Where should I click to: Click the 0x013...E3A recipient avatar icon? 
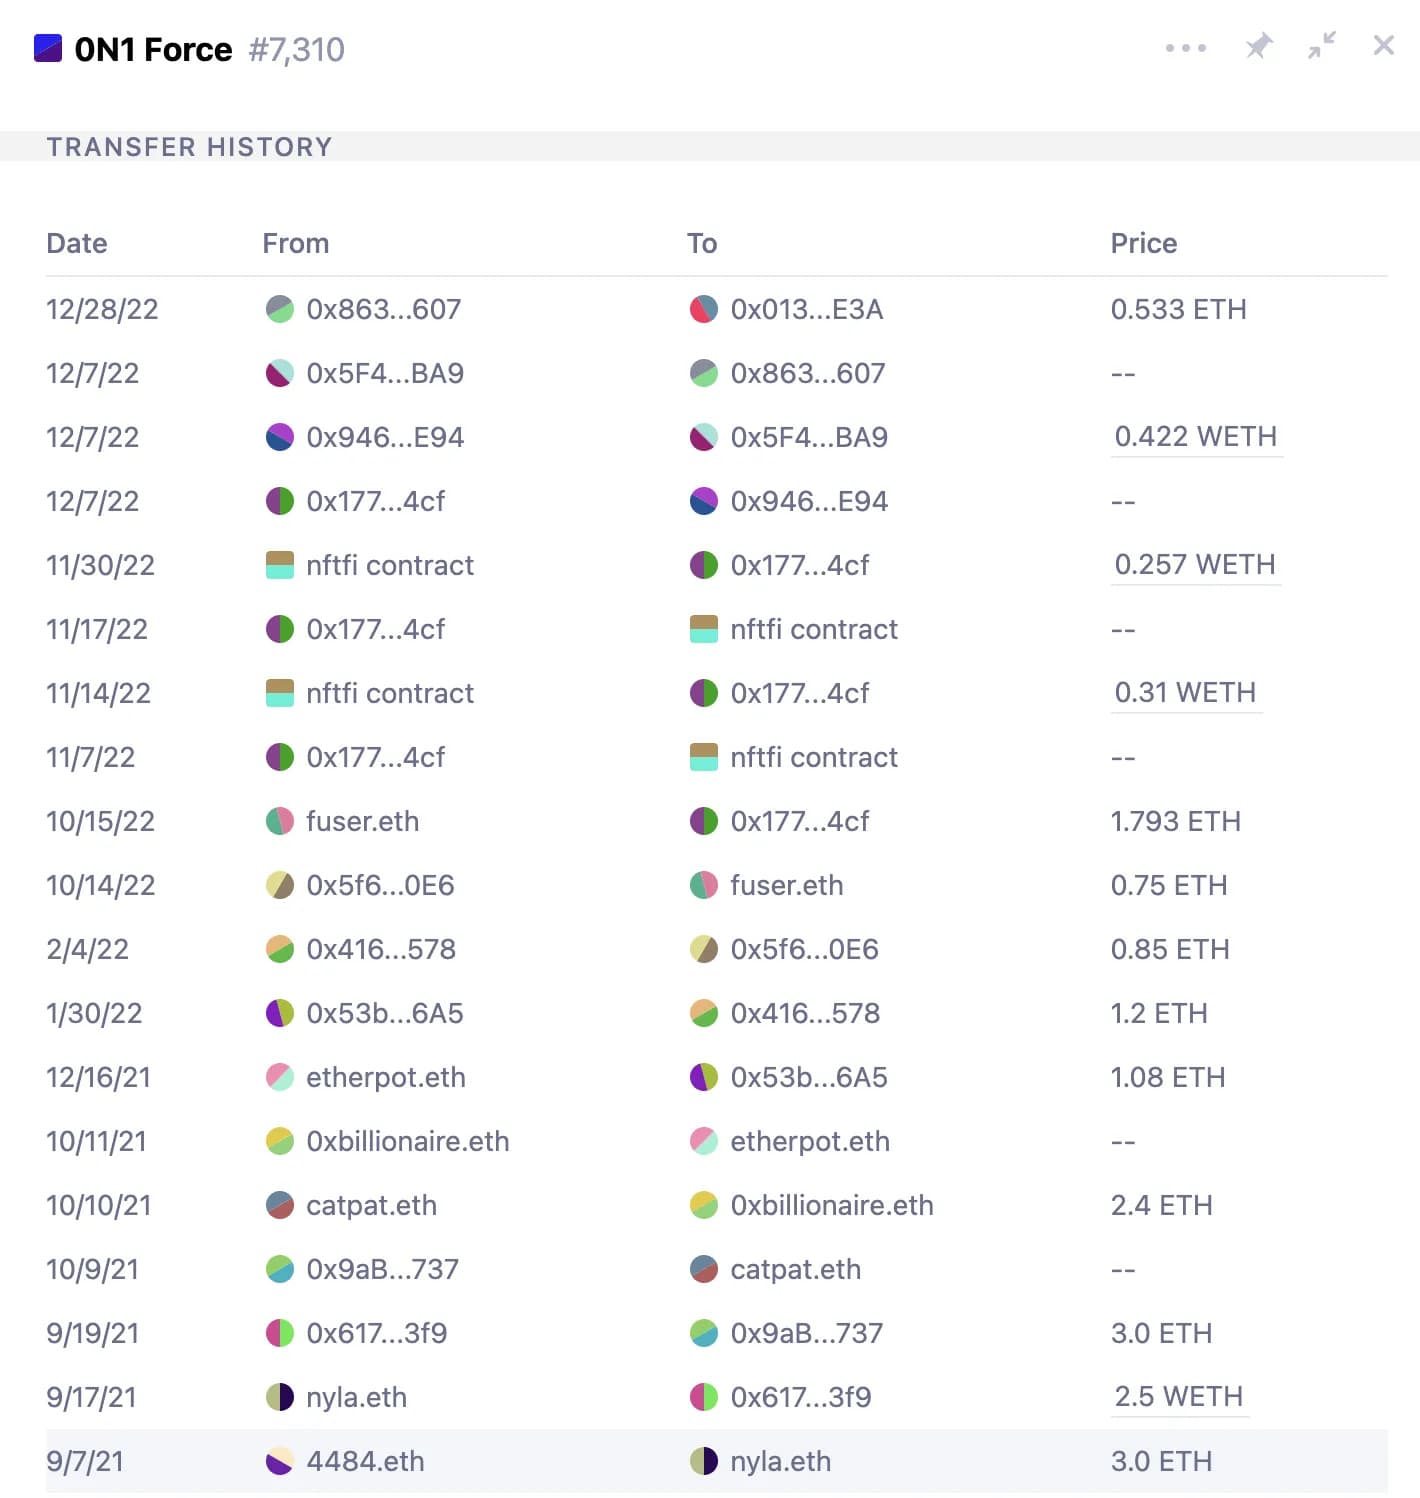coord(704,309)
